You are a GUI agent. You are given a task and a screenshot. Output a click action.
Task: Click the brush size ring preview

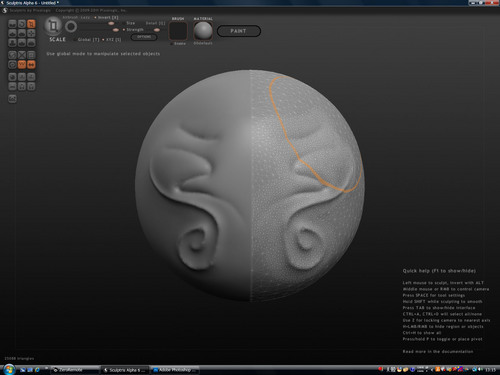pyautogui.click(x=71, y=27)
